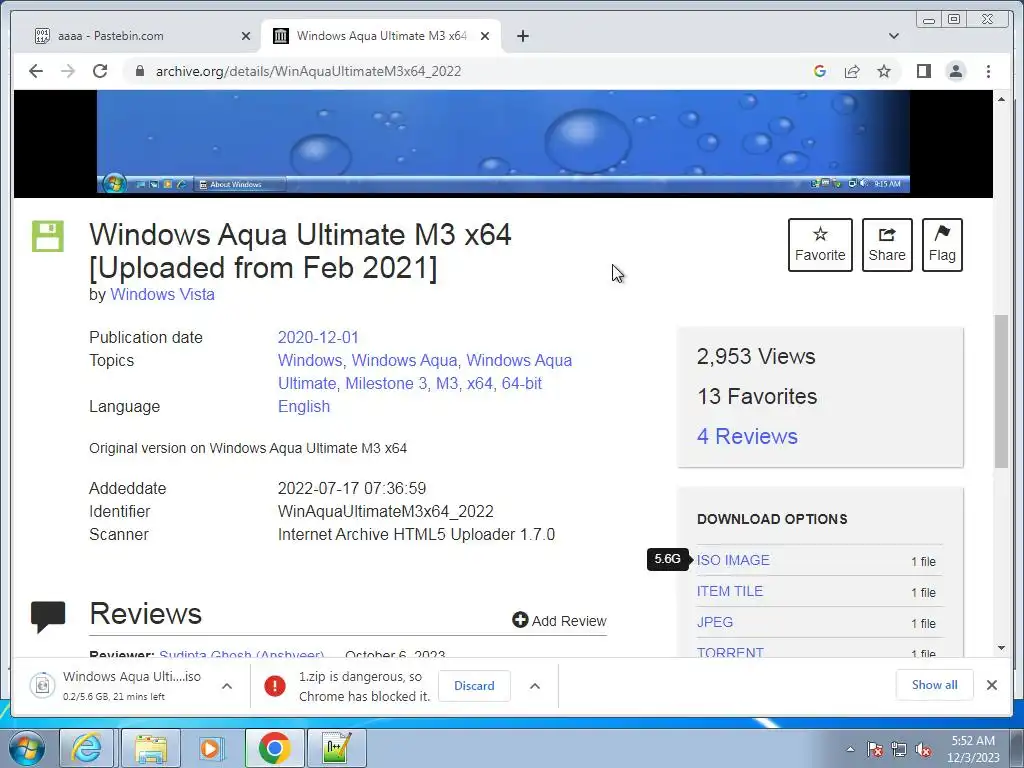This screenshot has height=768, width=1024.
Task: Open the Chrome profile avatar
Action: tap(955, 71)
